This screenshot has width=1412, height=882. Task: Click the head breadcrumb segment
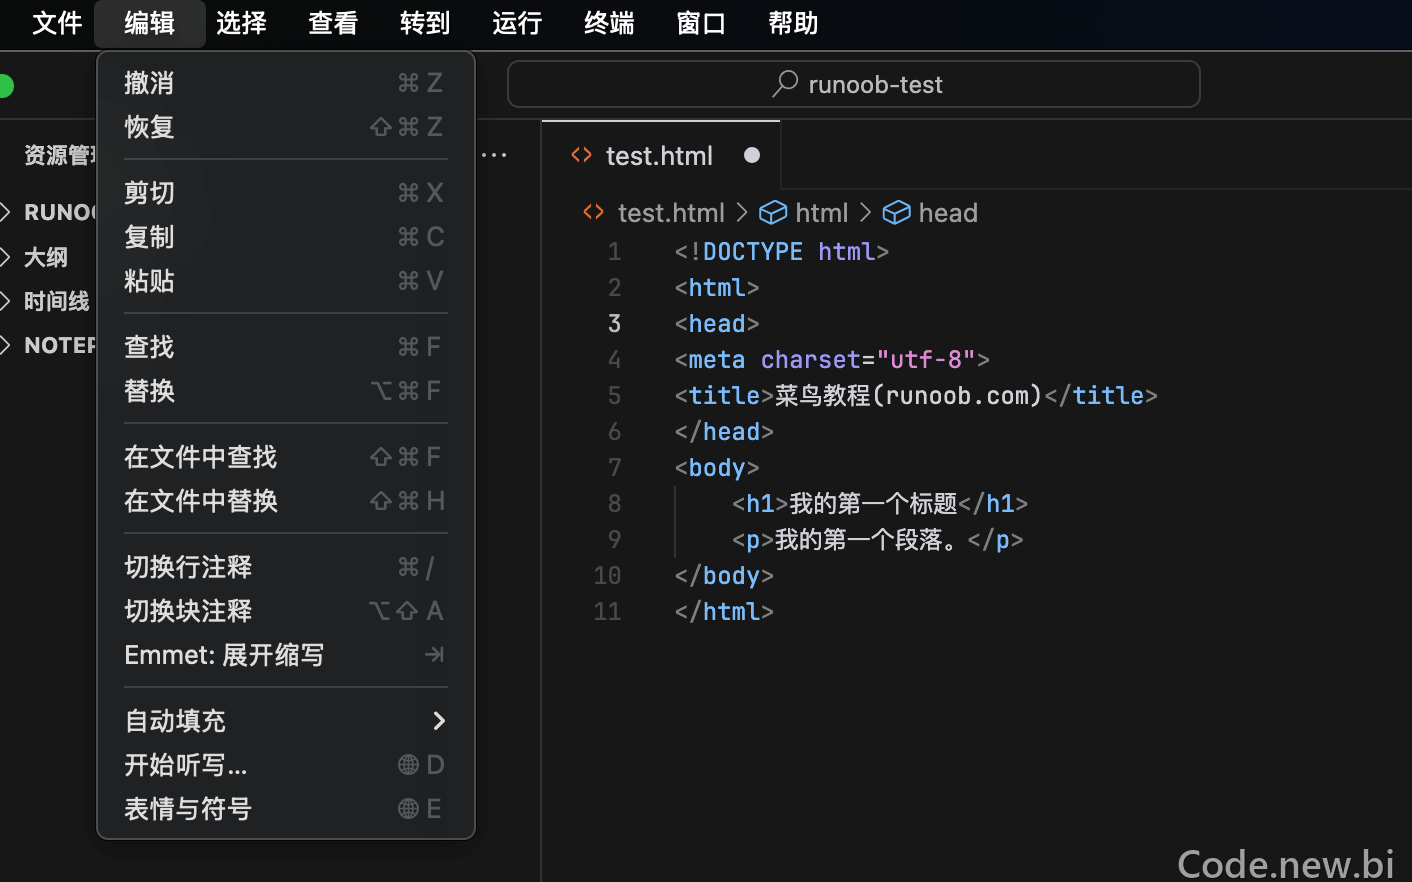pyautogui.click(x=948, y=213)
